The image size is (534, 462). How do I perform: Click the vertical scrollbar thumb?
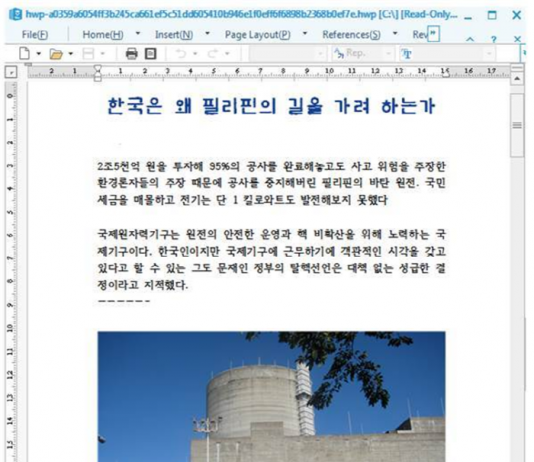(517, 125)
